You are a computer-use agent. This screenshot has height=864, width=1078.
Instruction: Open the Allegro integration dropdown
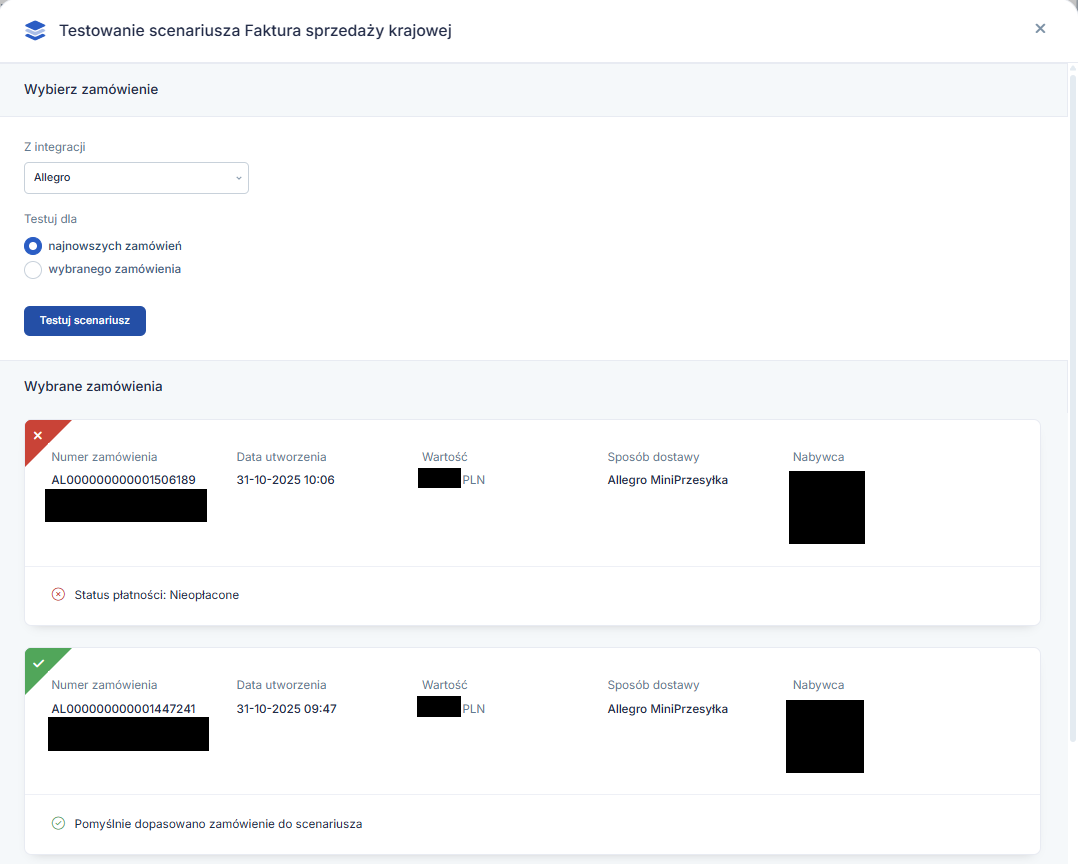click(136, 178)
